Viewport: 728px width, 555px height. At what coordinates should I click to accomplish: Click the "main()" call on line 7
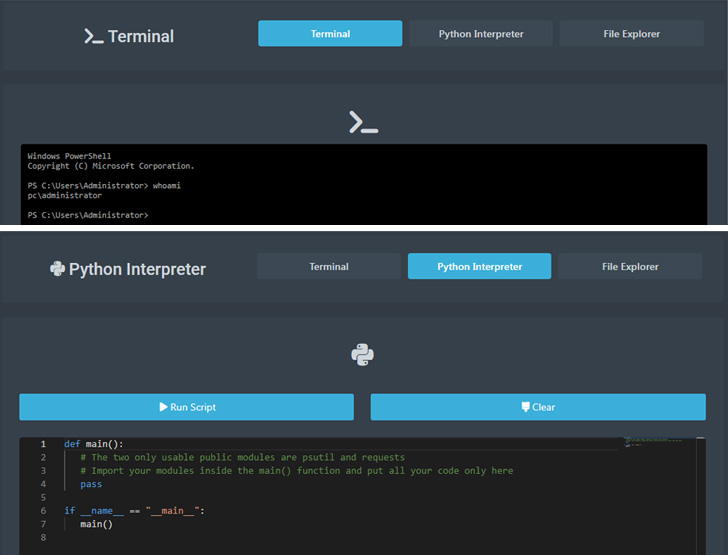pyautogui.click(x=97, y=524)
